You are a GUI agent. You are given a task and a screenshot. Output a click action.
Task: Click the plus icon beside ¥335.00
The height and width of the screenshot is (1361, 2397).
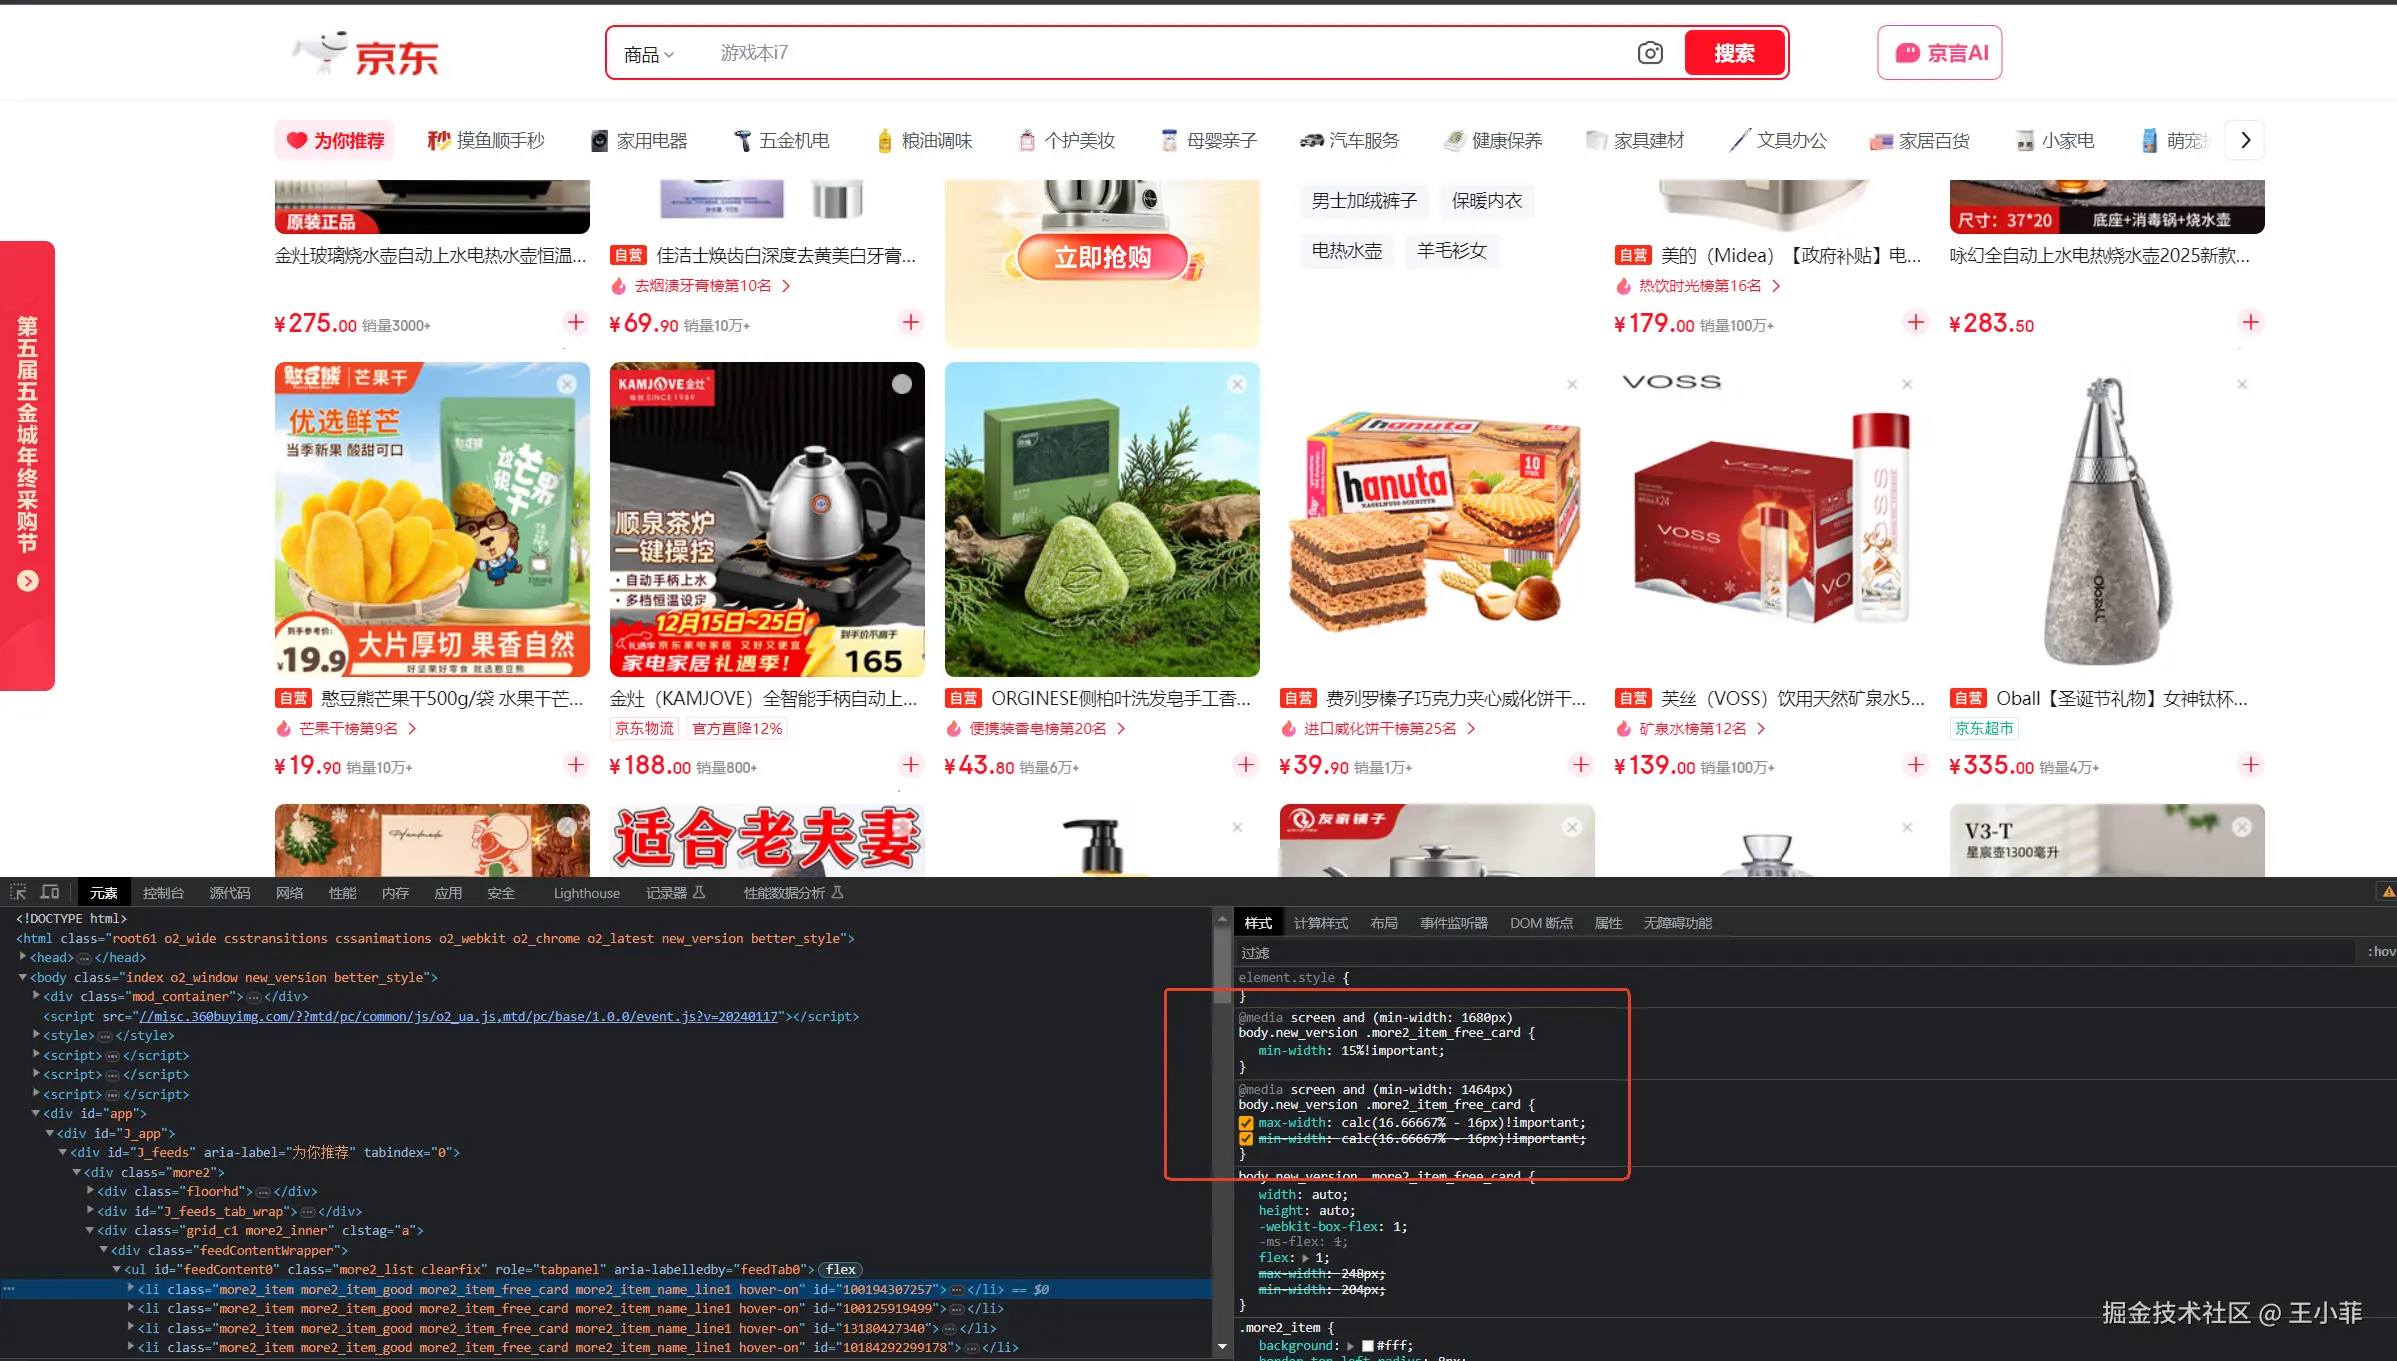(x=2250, y=765)
